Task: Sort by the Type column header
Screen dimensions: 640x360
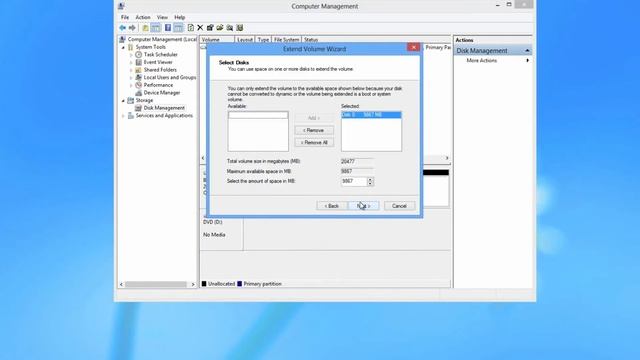Action: tap(263, 40)
